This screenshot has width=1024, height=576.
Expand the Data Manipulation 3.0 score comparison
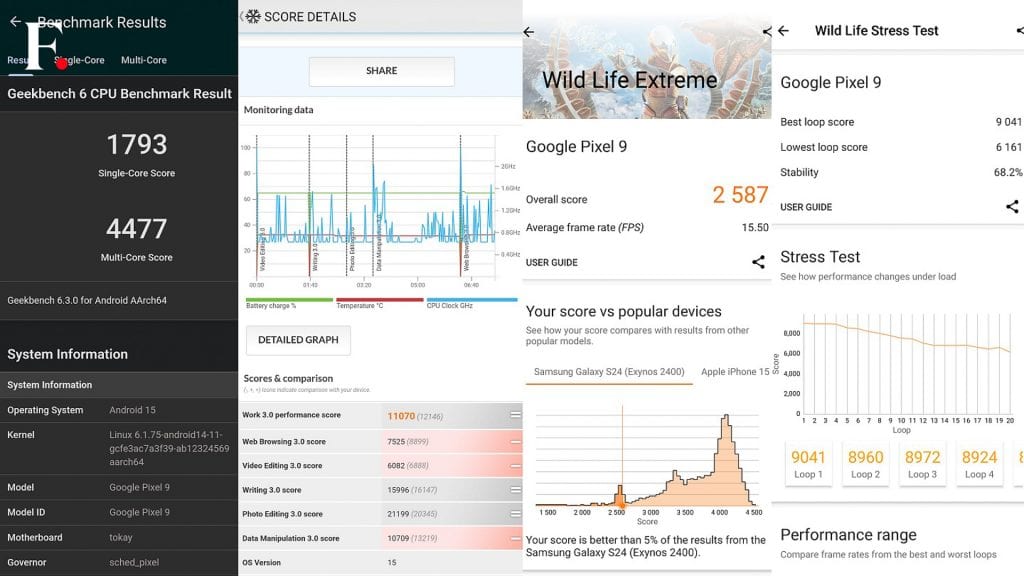pos(515,538)
